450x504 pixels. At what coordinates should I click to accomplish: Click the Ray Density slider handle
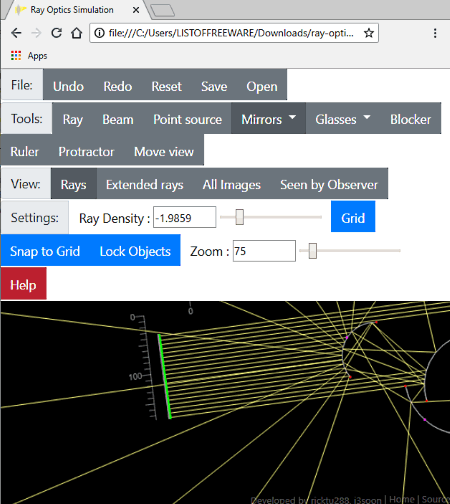[x=239, y=217]
